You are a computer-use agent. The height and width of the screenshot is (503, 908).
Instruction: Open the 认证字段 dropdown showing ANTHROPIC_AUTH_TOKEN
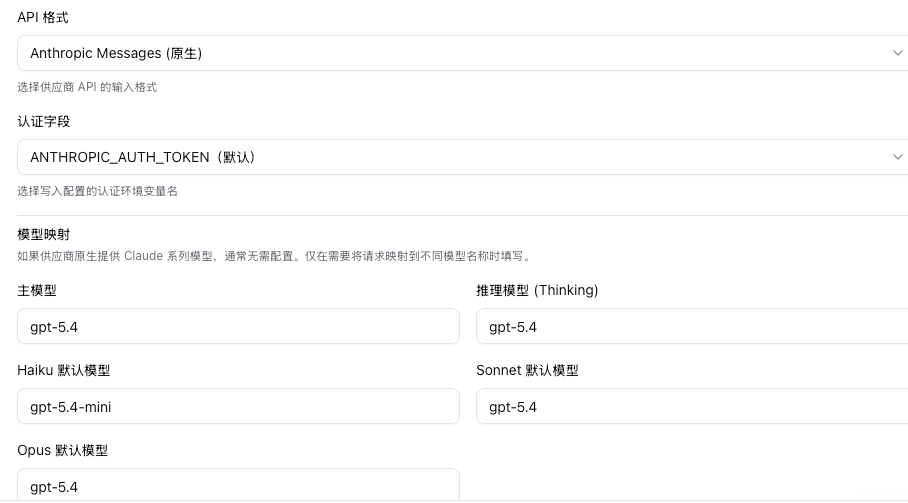click(x=463, y=157)
